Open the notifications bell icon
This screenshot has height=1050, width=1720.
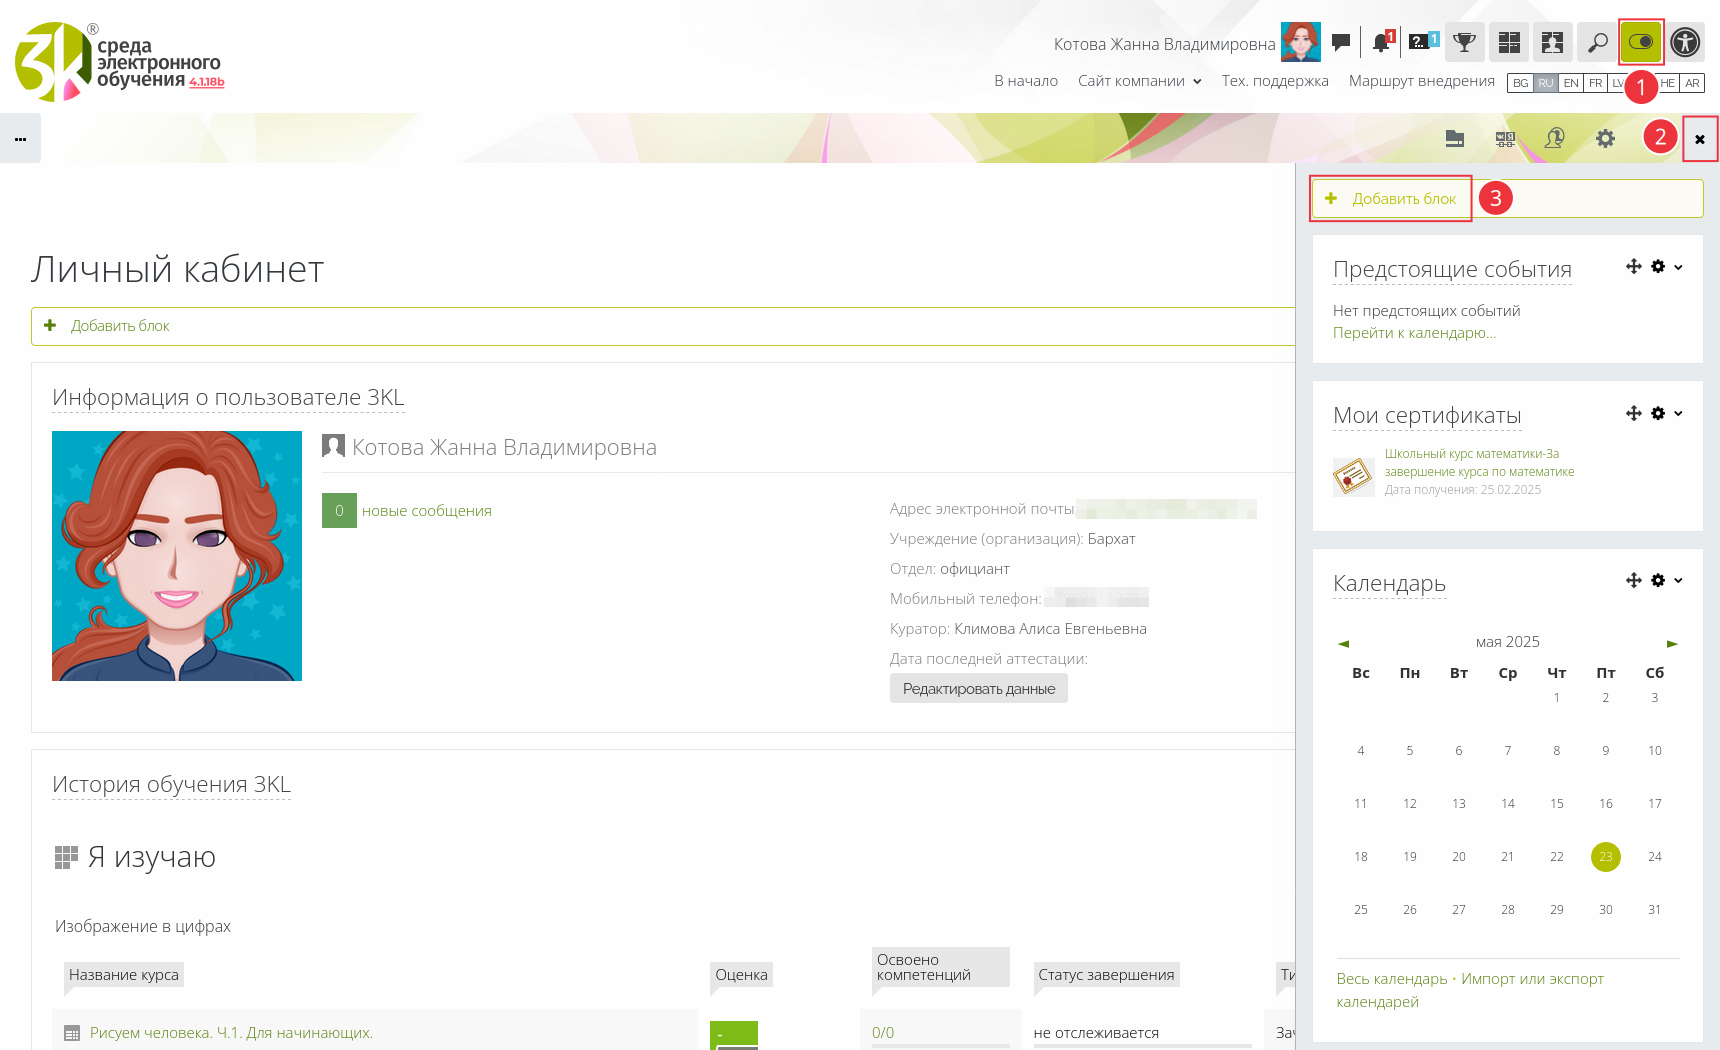(x=1382, y=42)
